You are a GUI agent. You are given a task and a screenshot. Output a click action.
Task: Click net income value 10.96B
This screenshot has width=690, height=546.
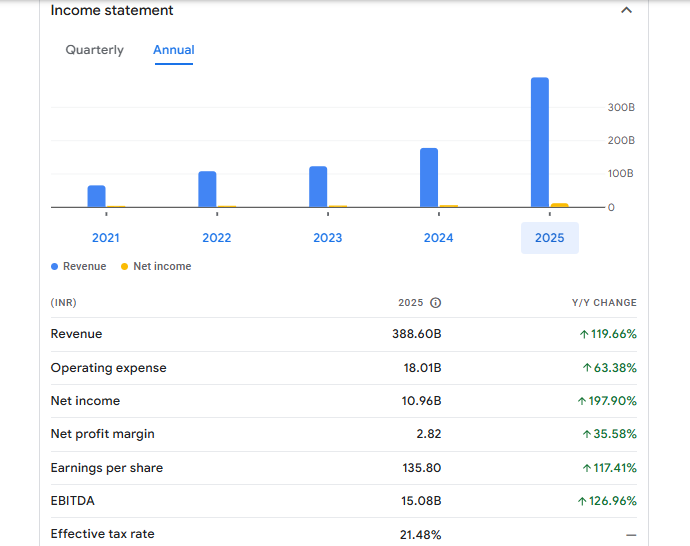click(422, 401)
